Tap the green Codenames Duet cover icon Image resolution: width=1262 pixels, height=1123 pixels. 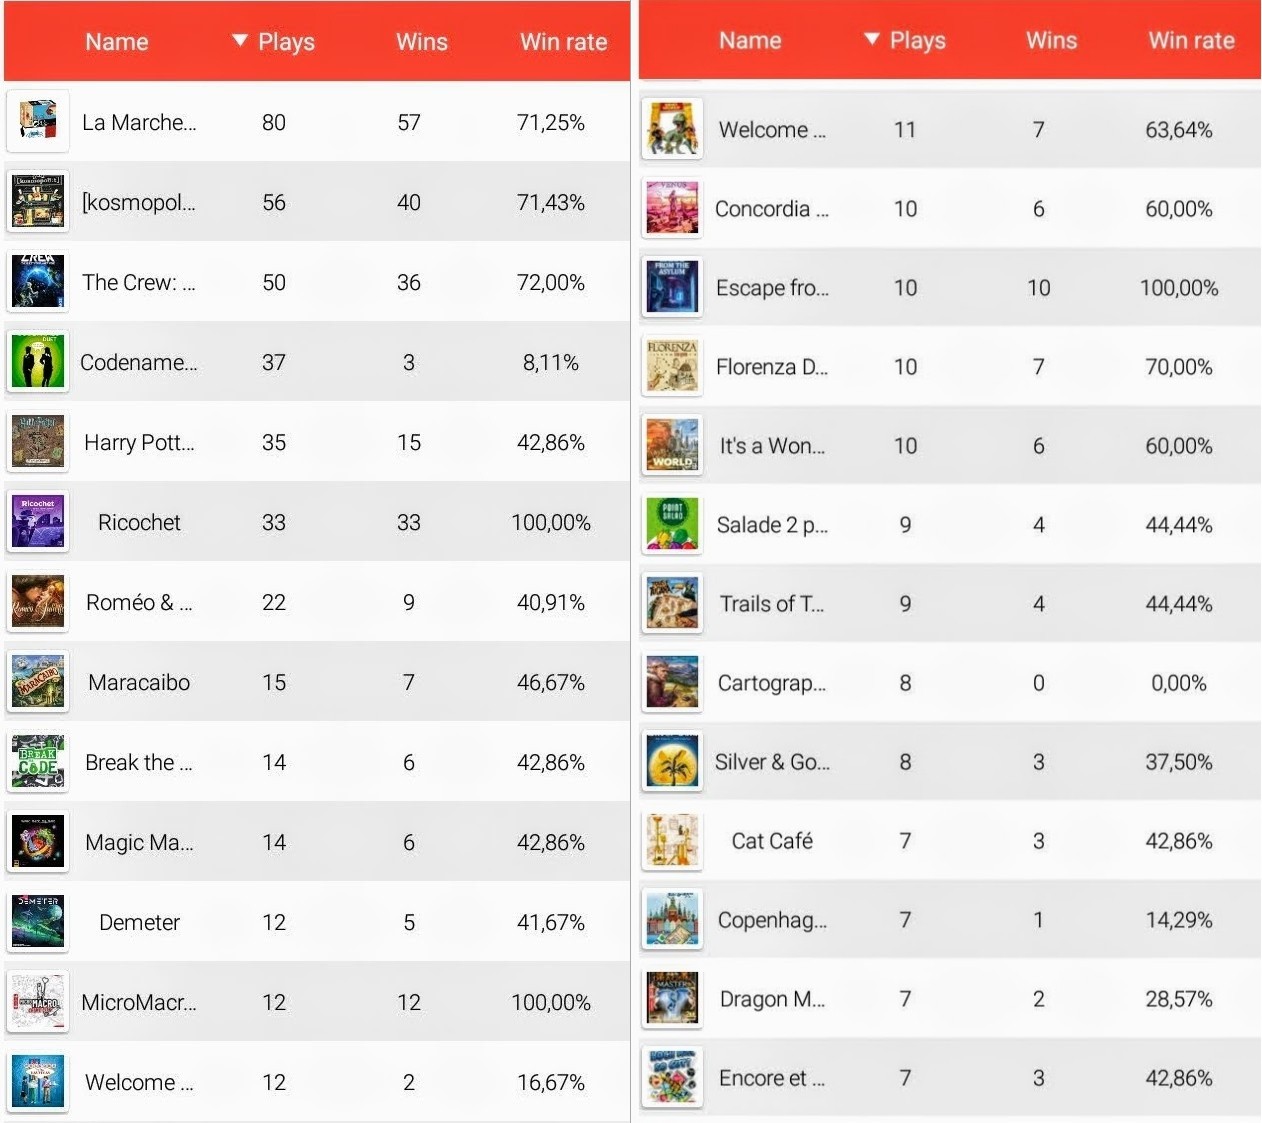(38, 362)
